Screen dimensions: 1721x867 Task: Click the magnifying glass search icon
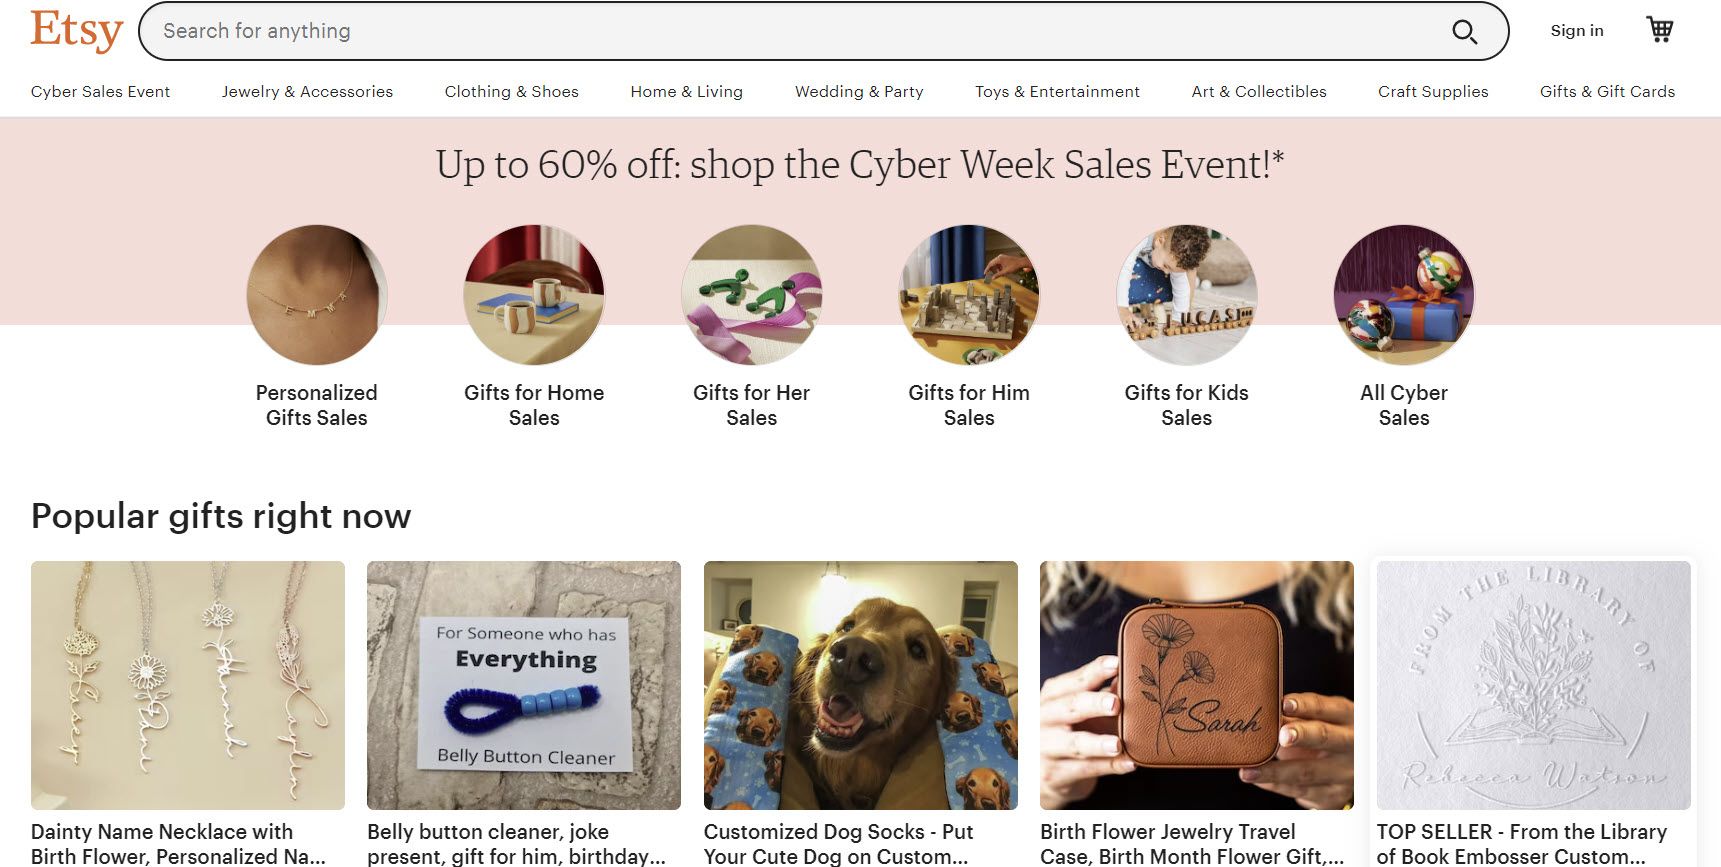coord(1464,31)
